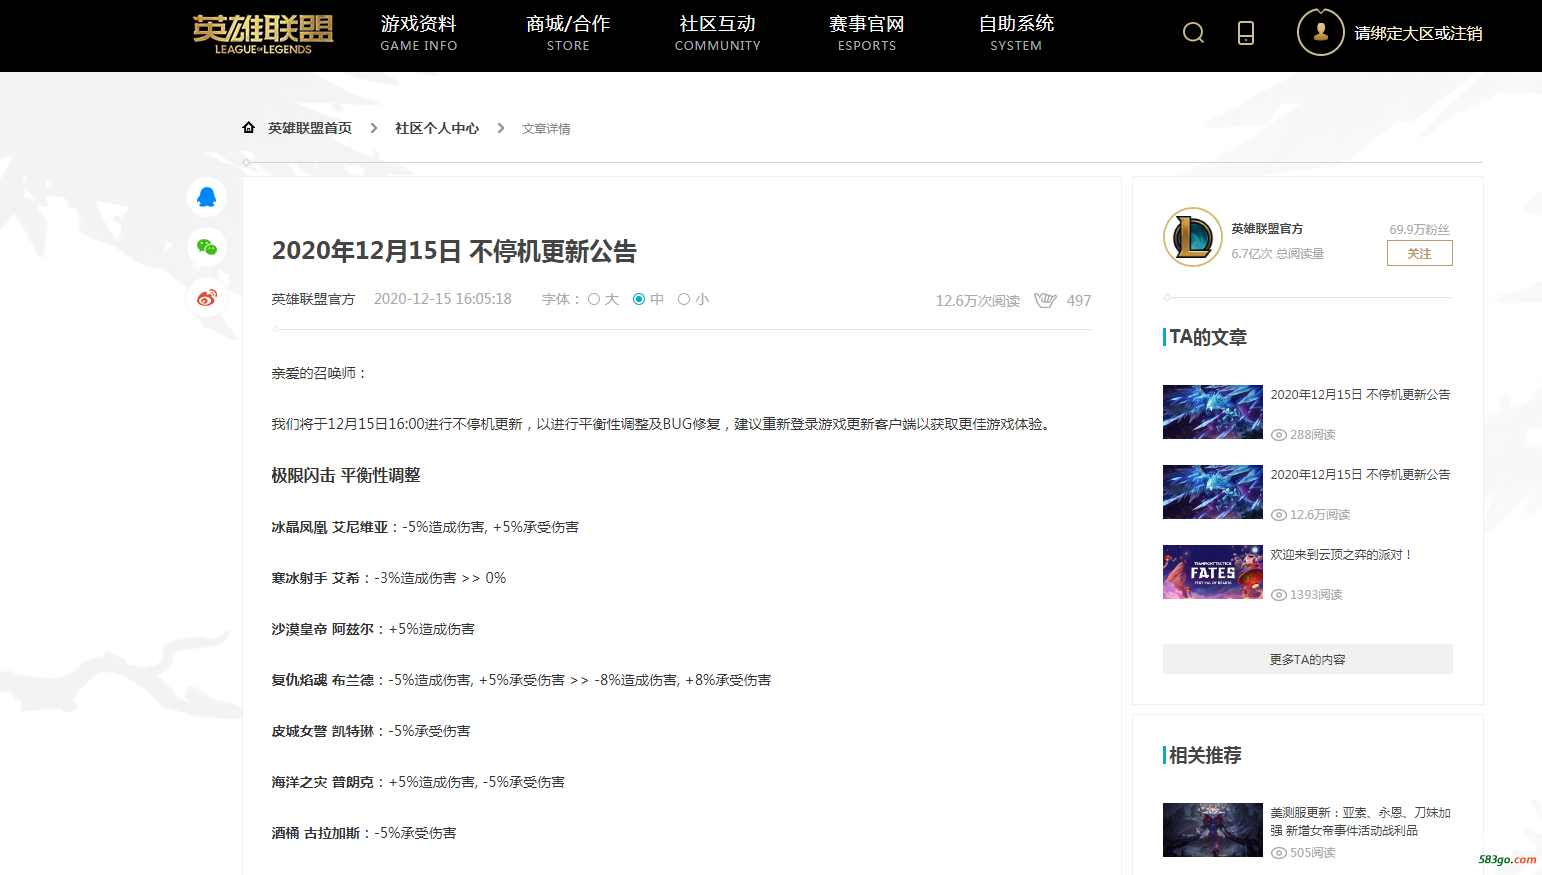1542x875 pixels.
Task: Open first 不停机更新公告 article with 288阅读
Action: [x=1360, y=395]
